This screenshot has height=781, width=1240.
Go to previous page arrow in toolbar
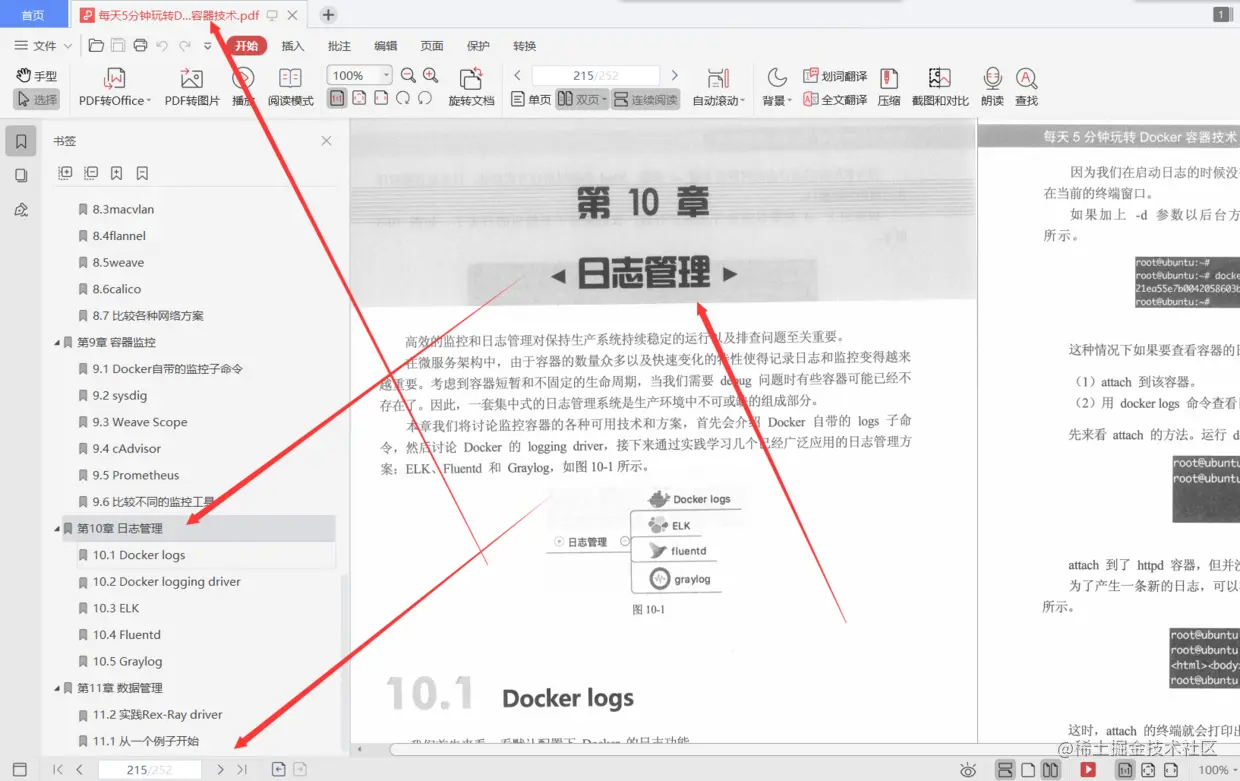[x=518, y=75]
